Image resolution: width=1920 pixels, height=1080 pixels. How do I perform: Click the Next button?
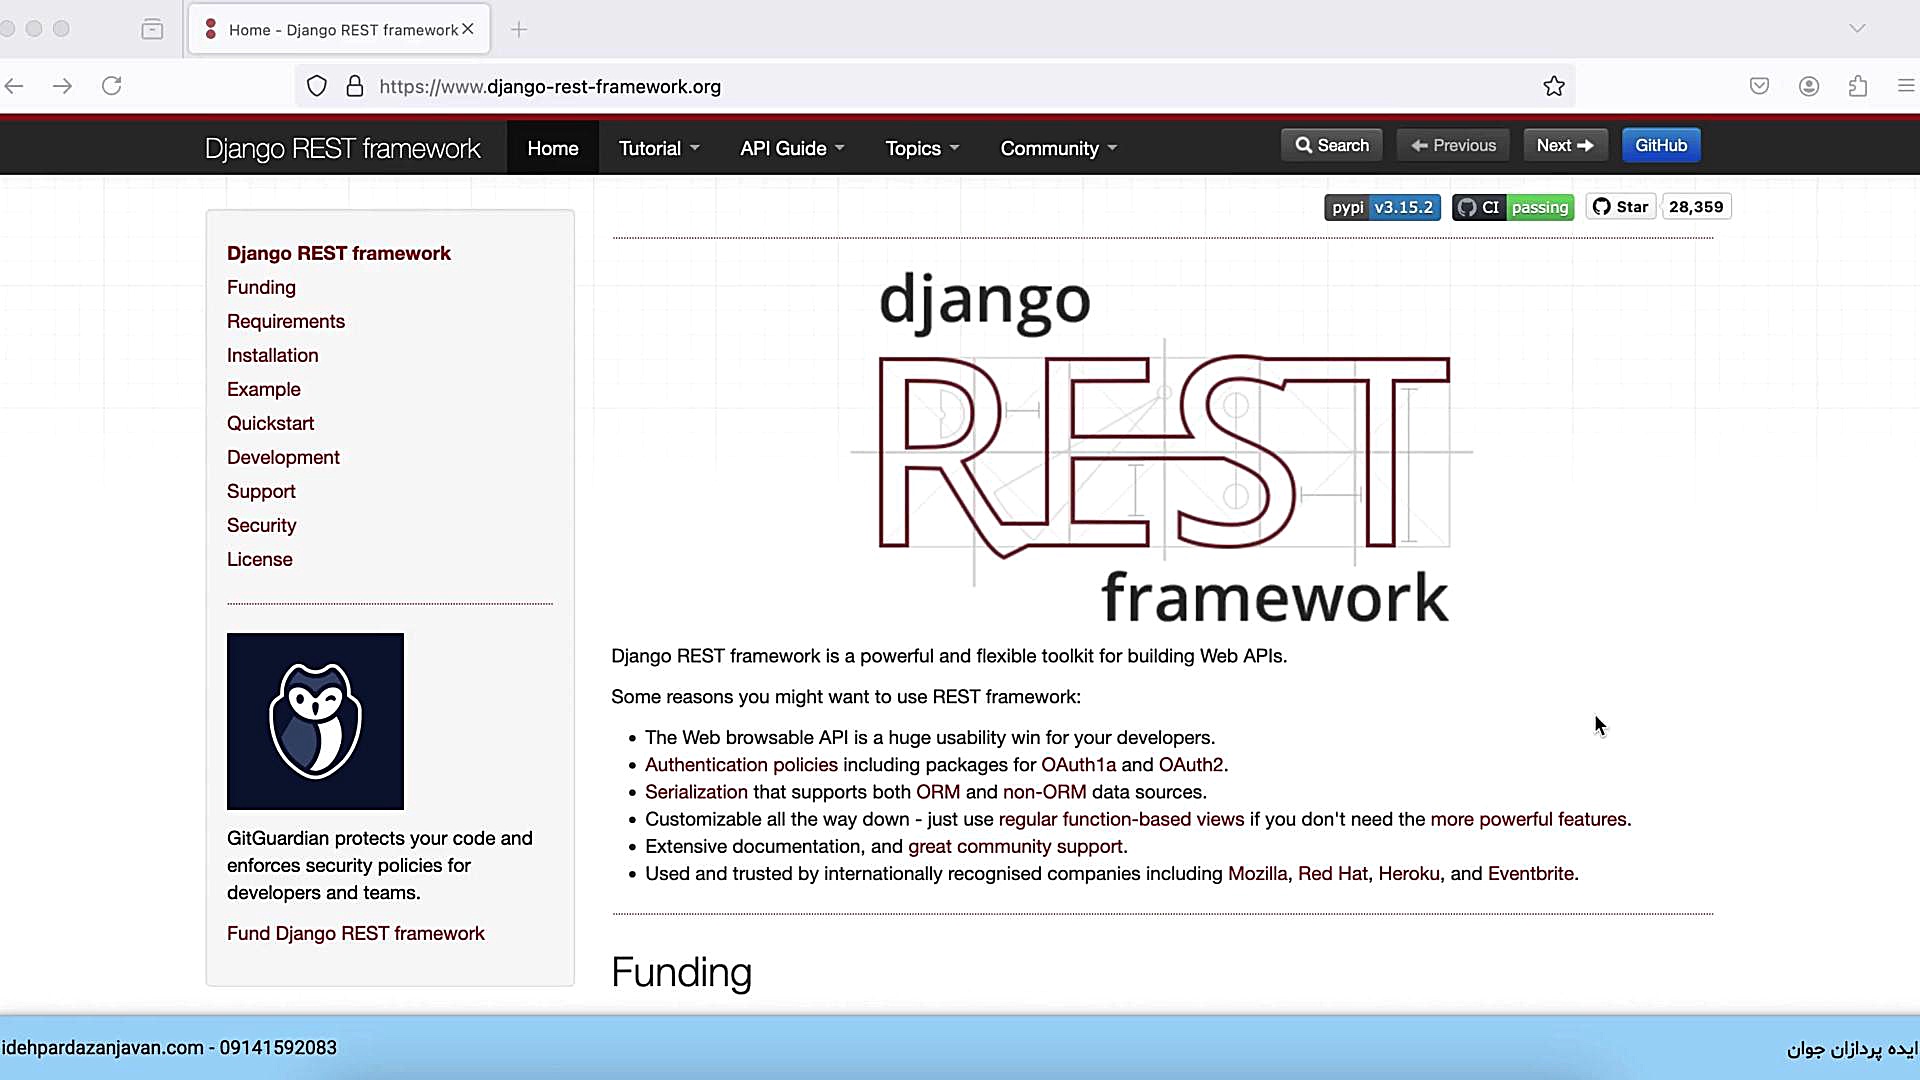point(1565,145)
